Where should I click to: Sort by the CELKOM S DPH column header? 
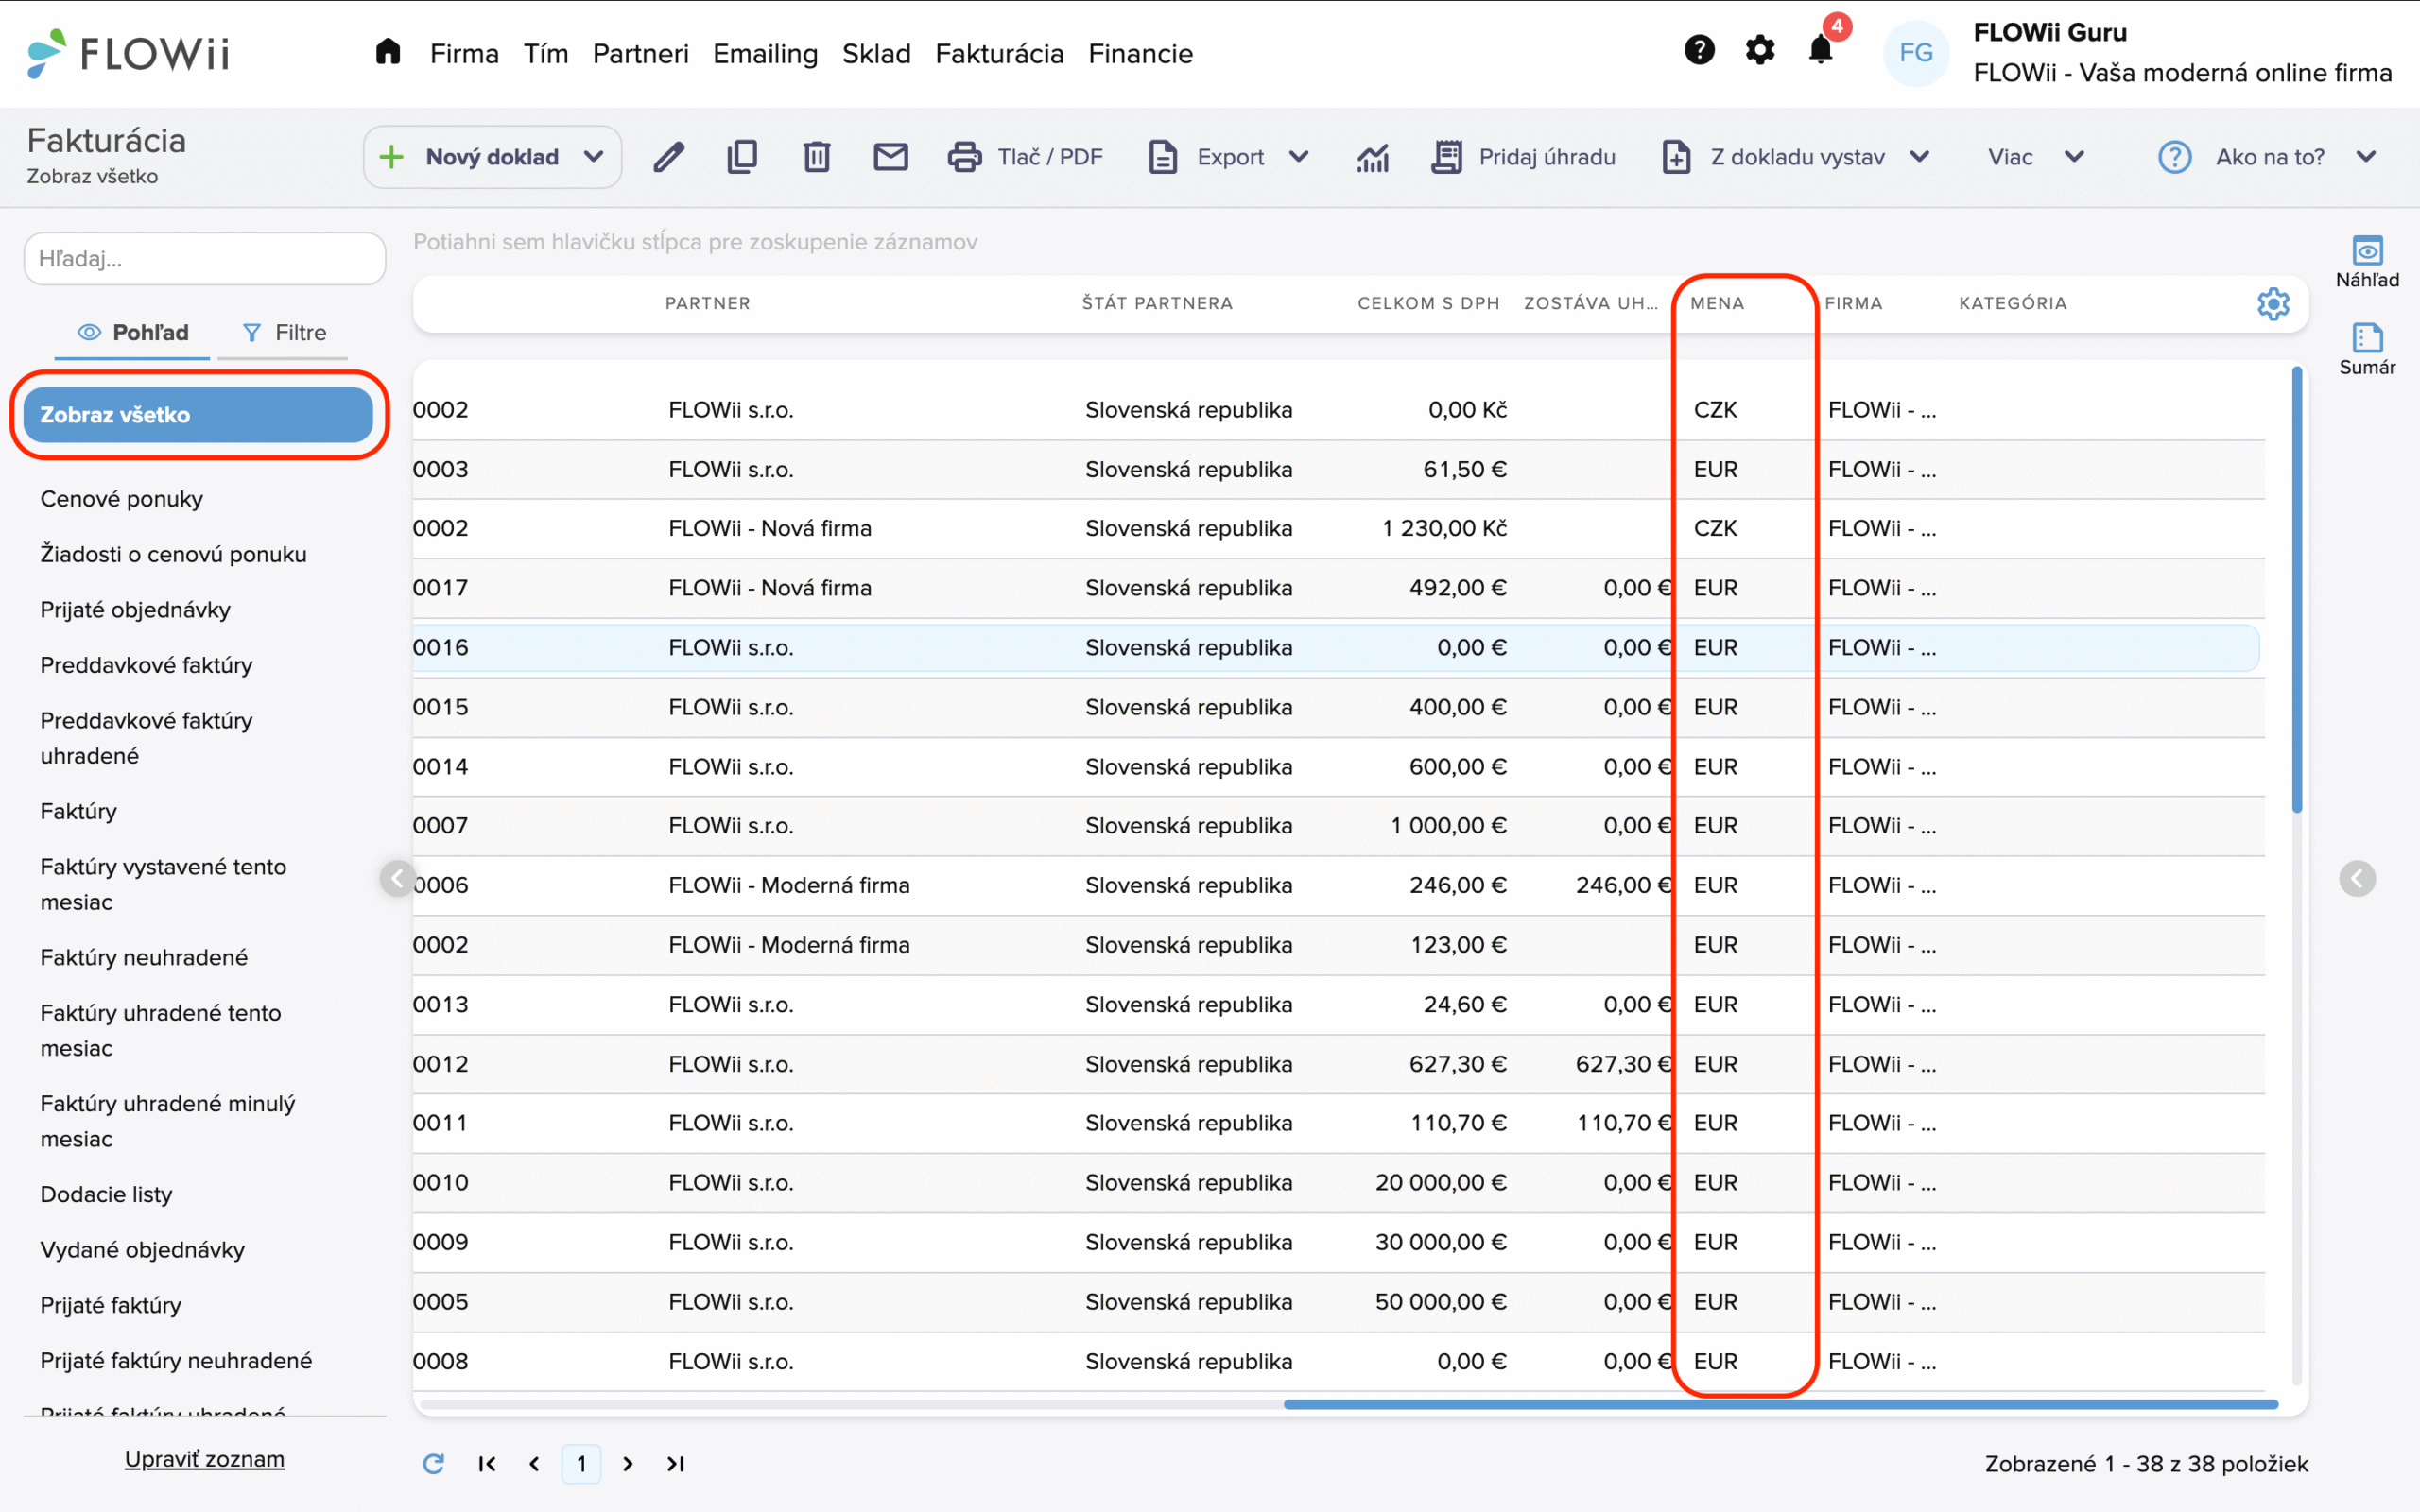(x=1428, y=303)
